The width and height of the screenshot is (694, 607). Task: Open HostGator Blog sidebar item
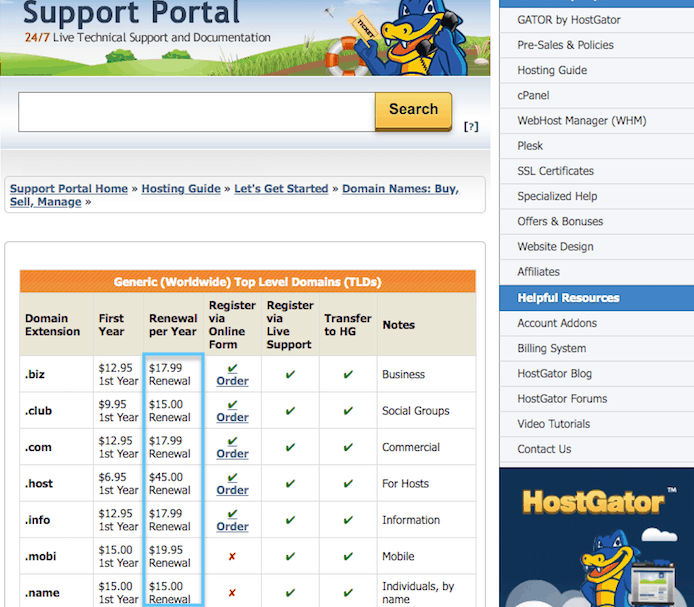click(597, 374)
